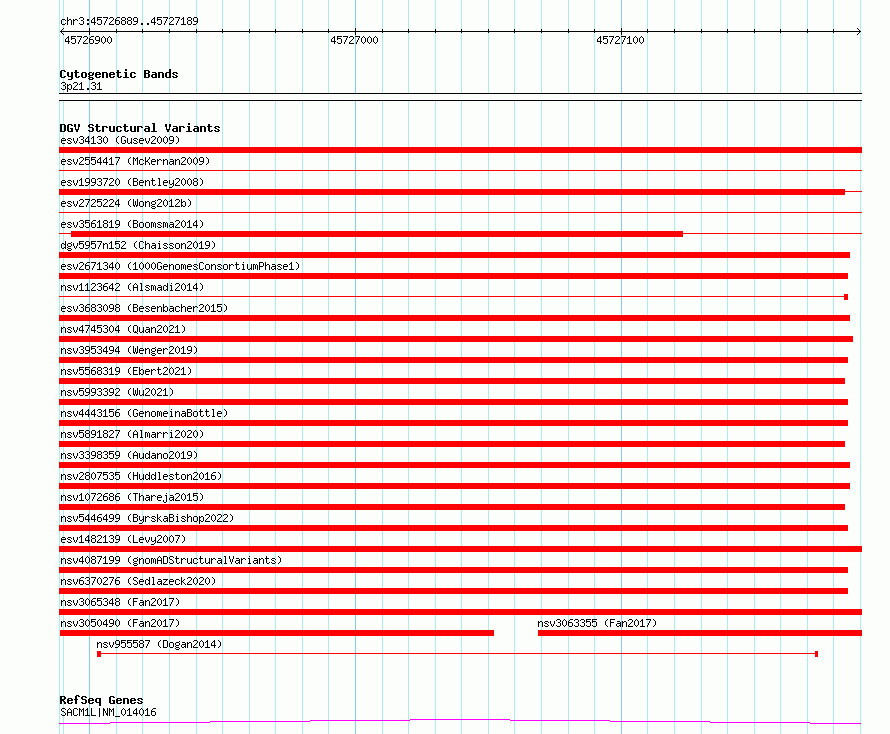Click the 45727000 ruler position
The height and width of the screenshot is (734, 890).
click(x=354, y=40)
